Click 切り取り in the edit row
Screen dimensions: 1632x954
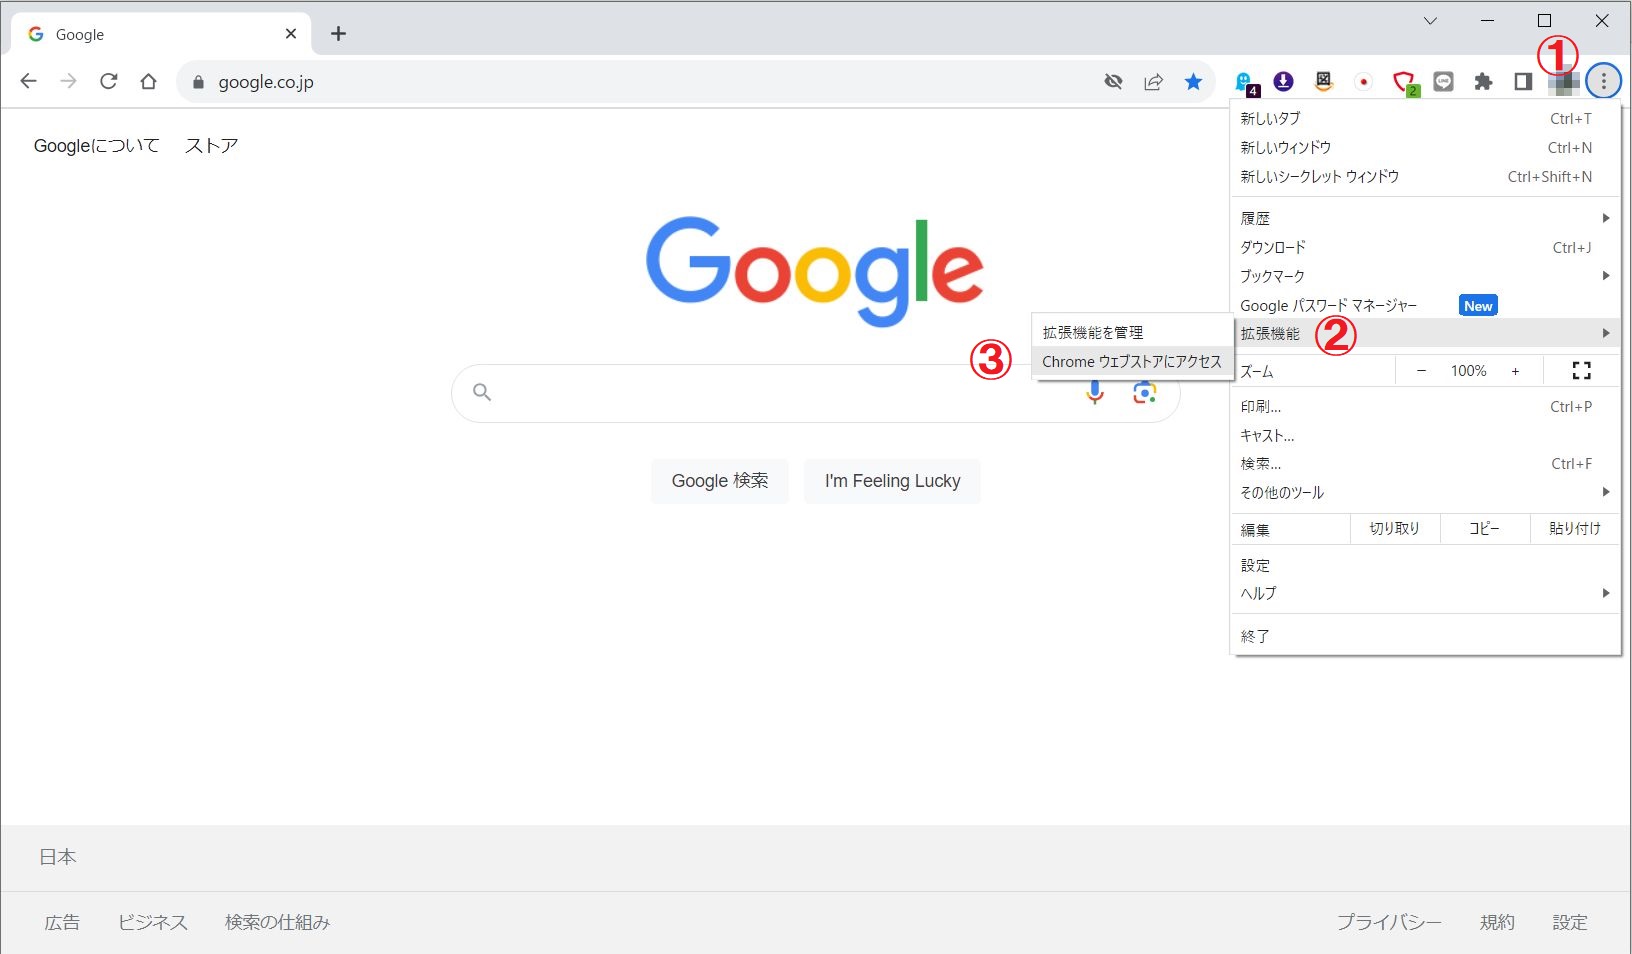pos(1395,529)
